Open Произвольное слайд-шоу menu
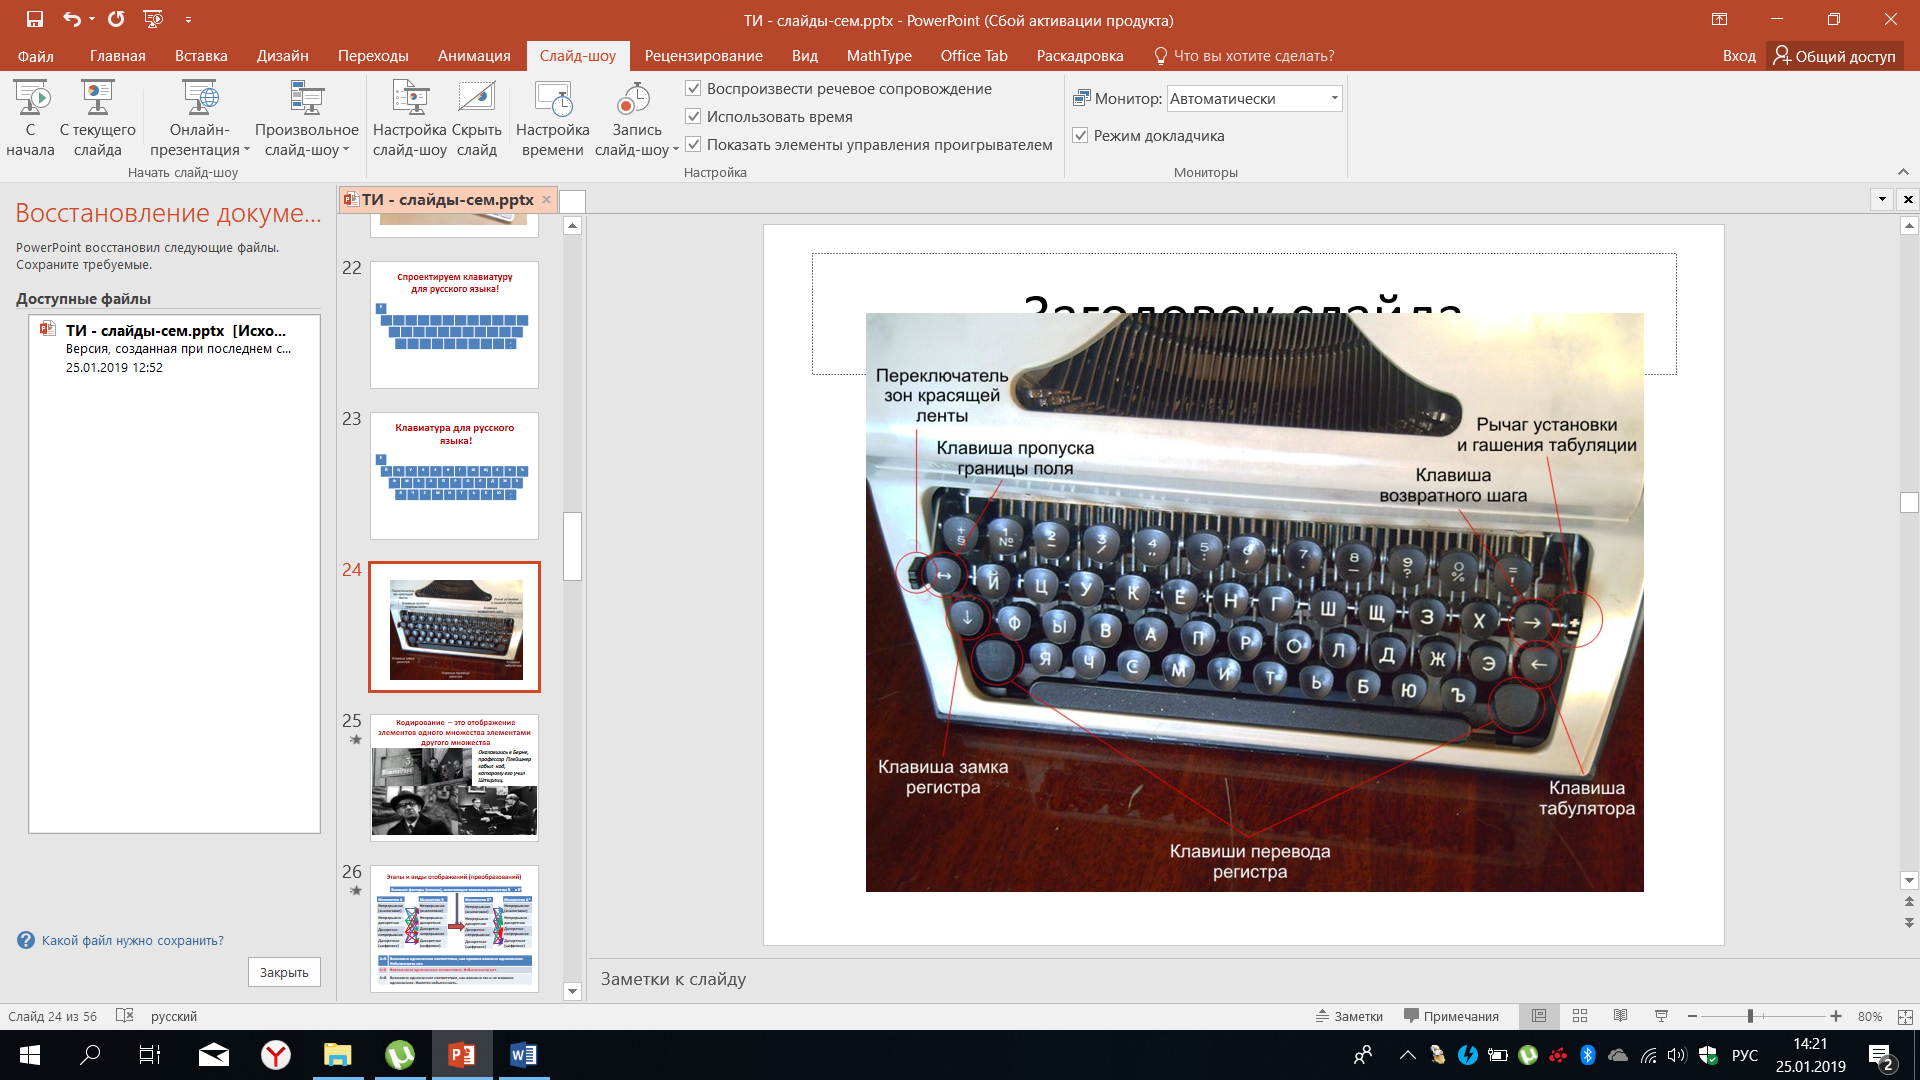This screenshot has height=1080, width=1920. pyautogui.click(x=307, y=118)
